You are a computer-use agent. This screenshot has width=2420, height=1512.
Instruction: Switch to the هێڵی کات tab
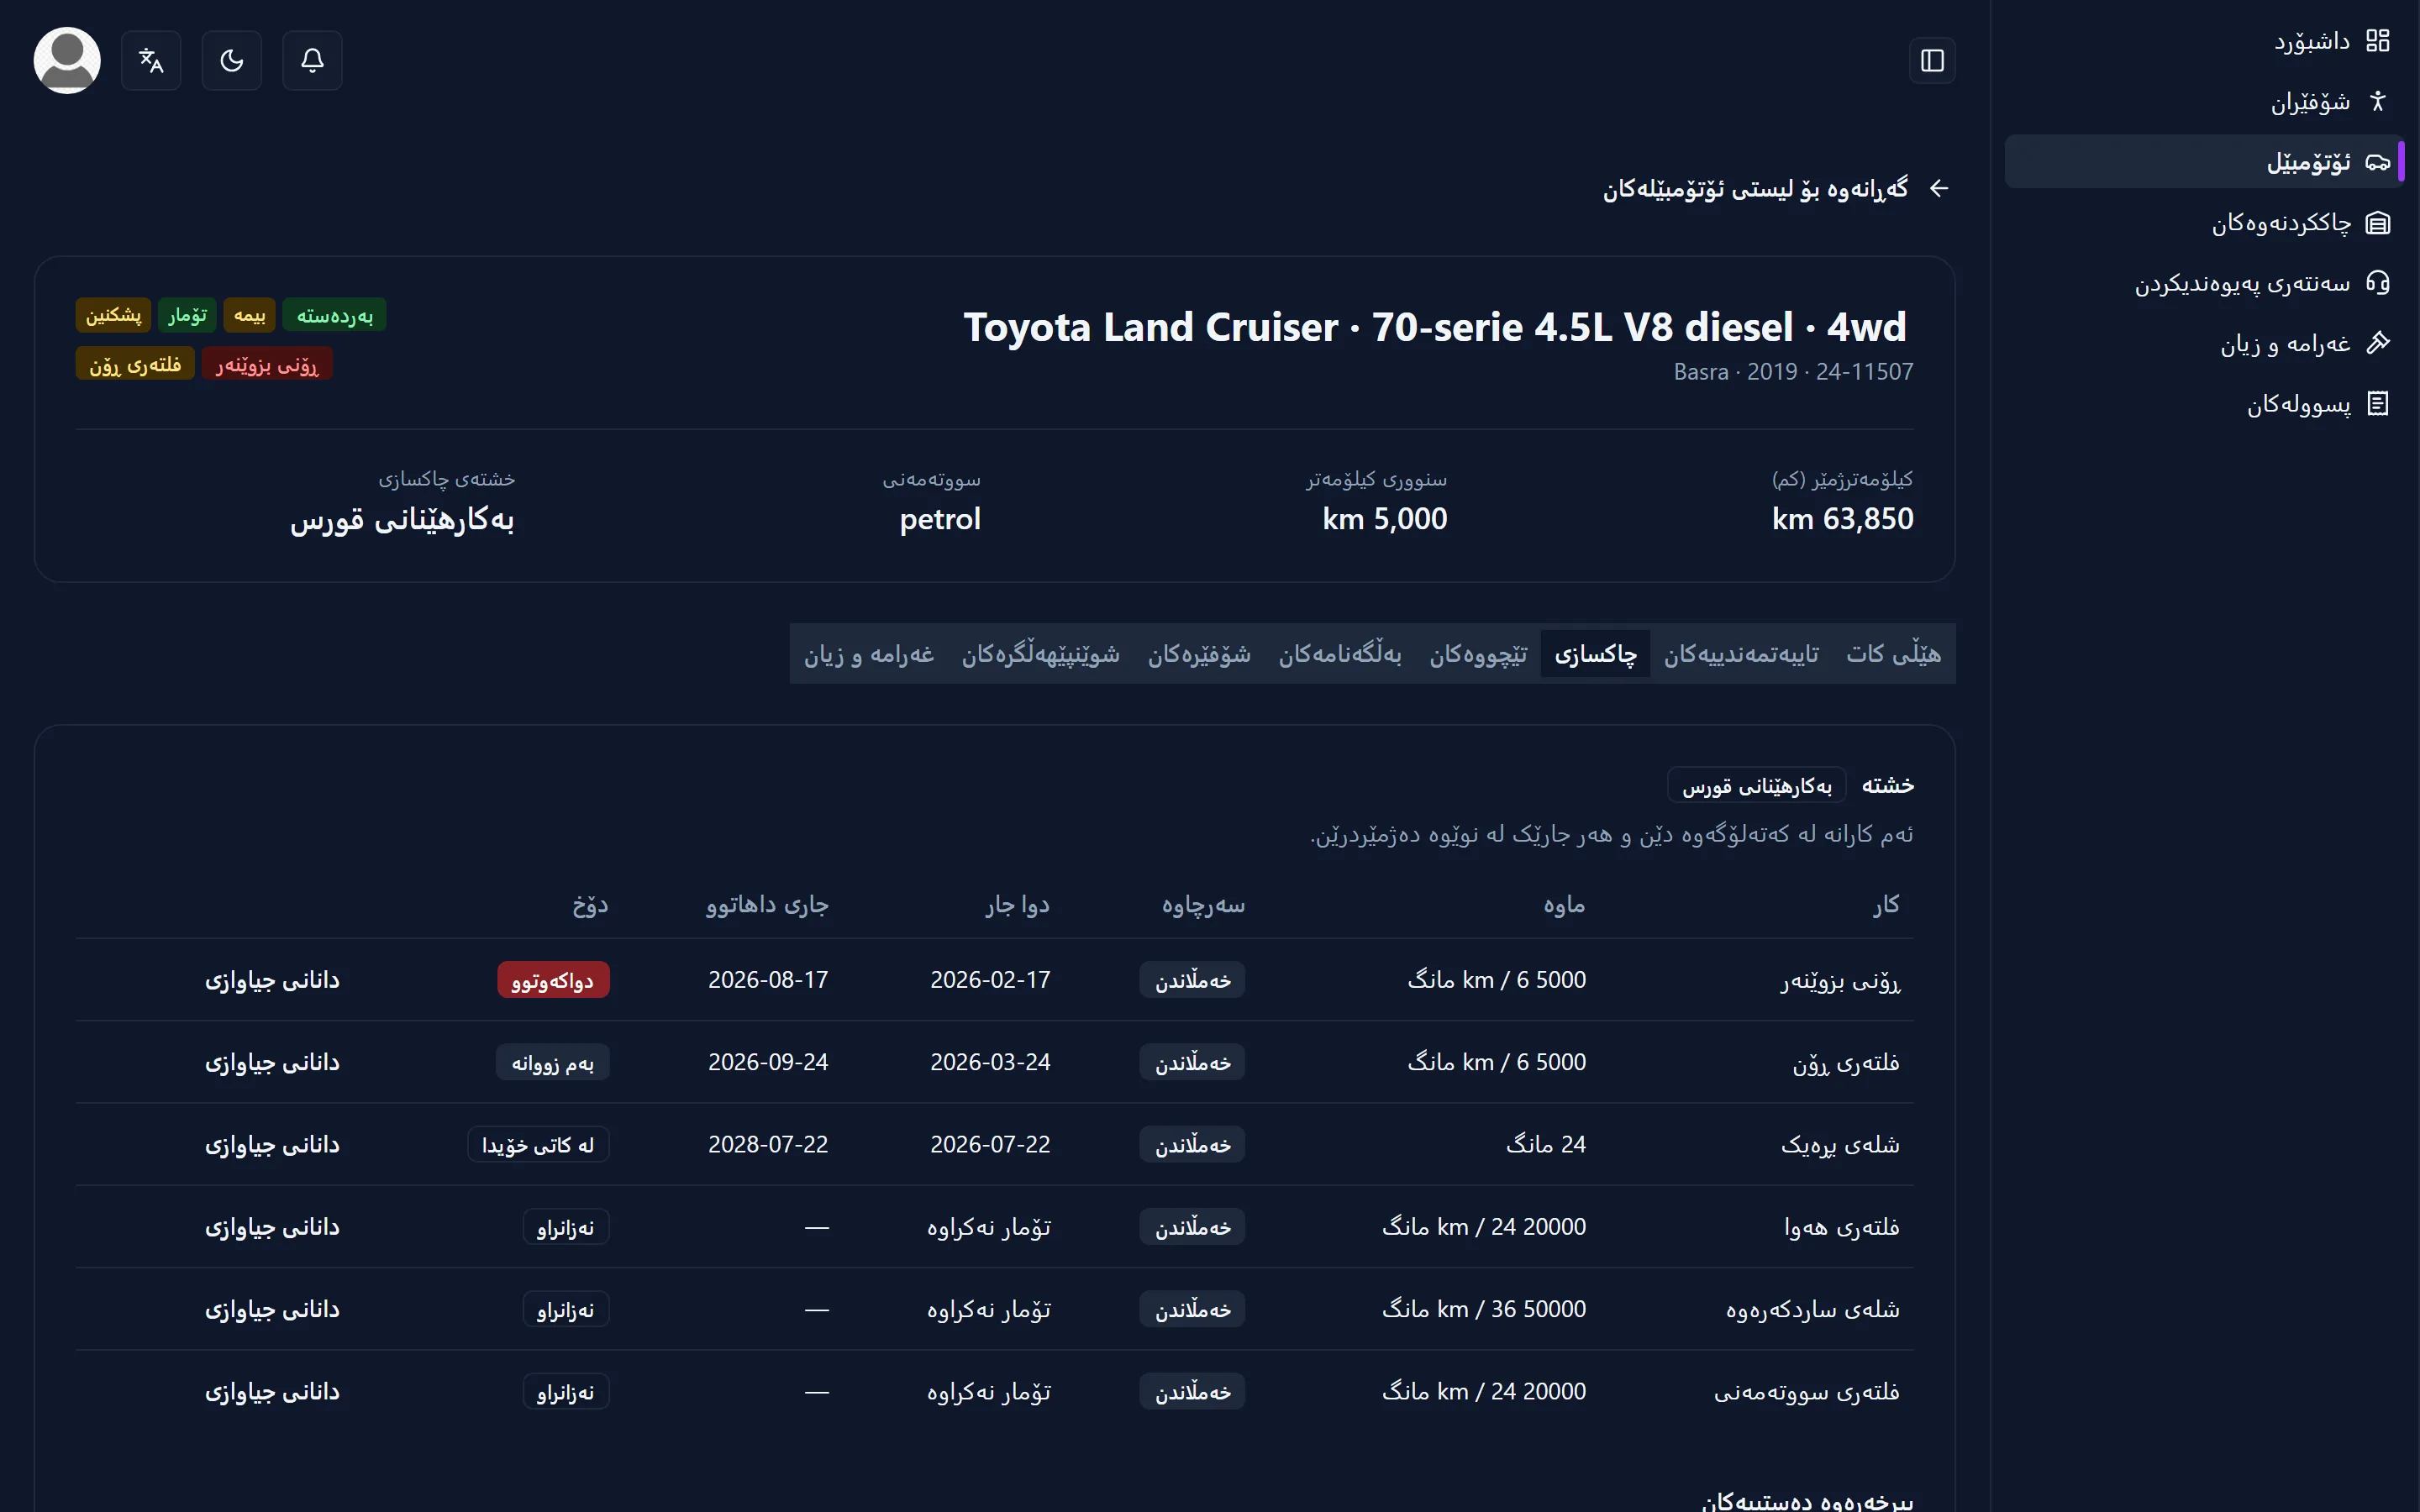tap(1893, 654)
